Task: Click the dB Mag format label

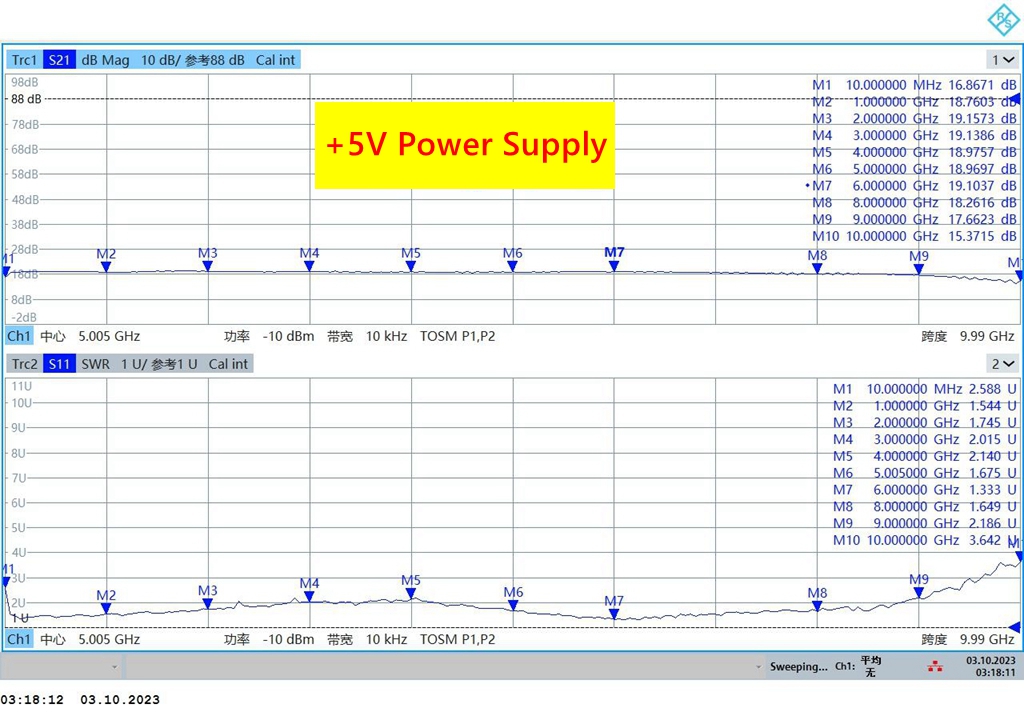Action: 105,60
